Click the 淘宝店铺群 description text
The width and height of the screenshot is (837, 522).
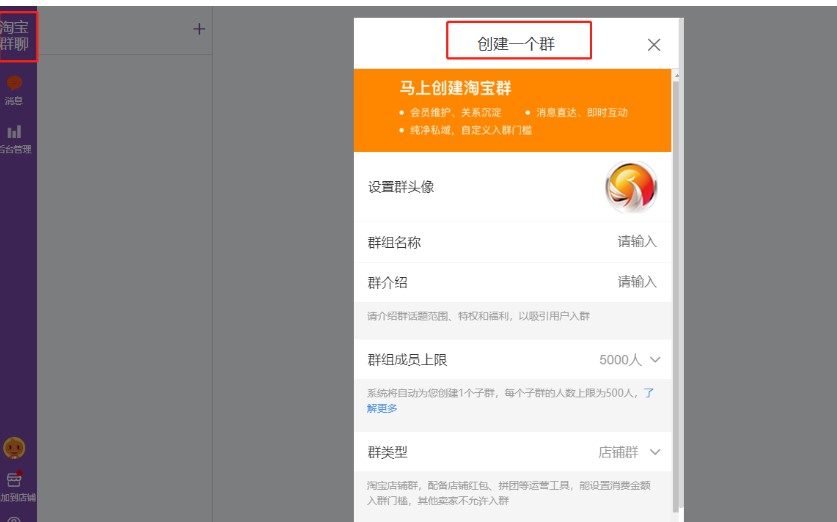pyautogui.click(x=509, y=493)
